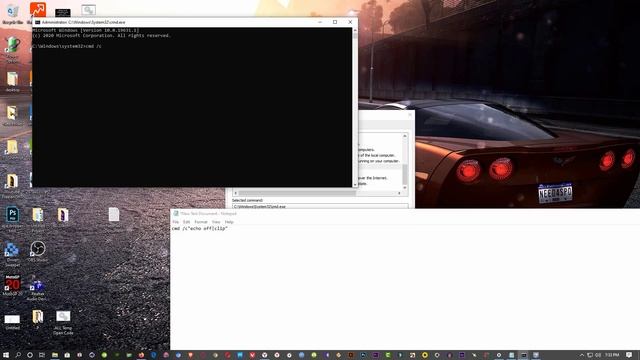Screen dimensions: 640x360
Task: Open File Explorer icon on taskbar
Action: pyautogui.click(x=54, y=355)
